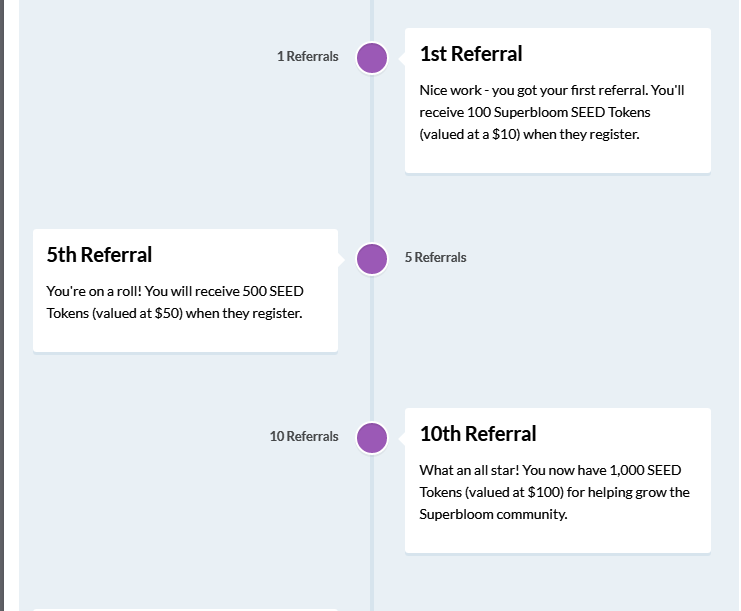Viewport: 741px width, 611px height.
Task: Click the partially visible card at bottom left
Action: (x=185, y=610)
